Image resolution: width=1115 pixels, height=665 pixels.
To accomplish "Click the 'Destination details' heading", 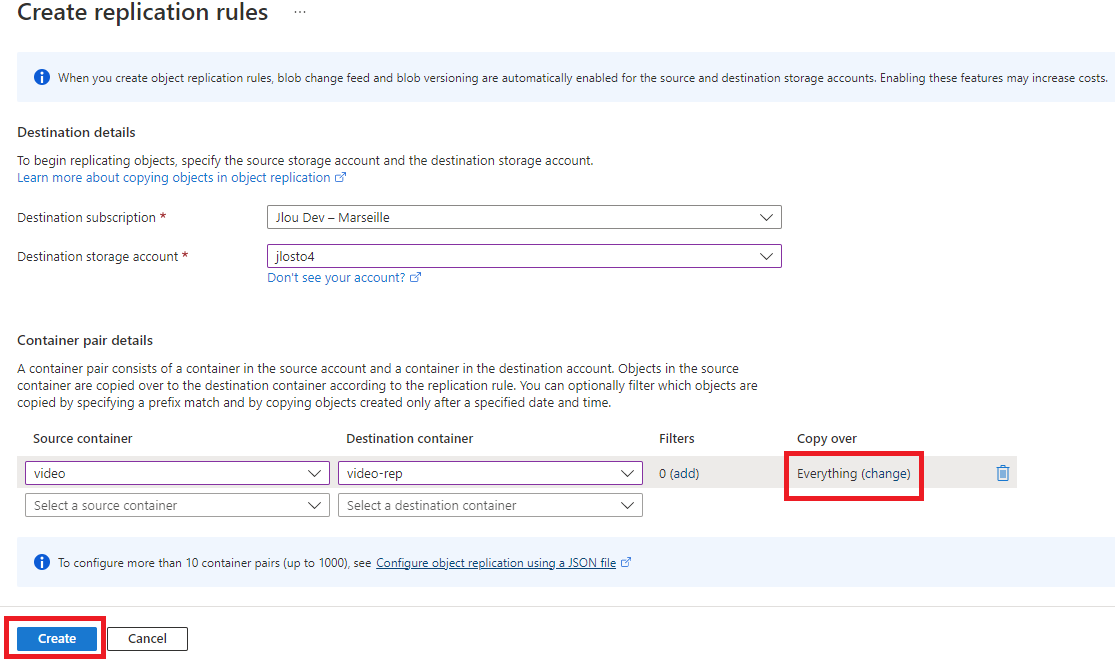I will pos(76,132).
